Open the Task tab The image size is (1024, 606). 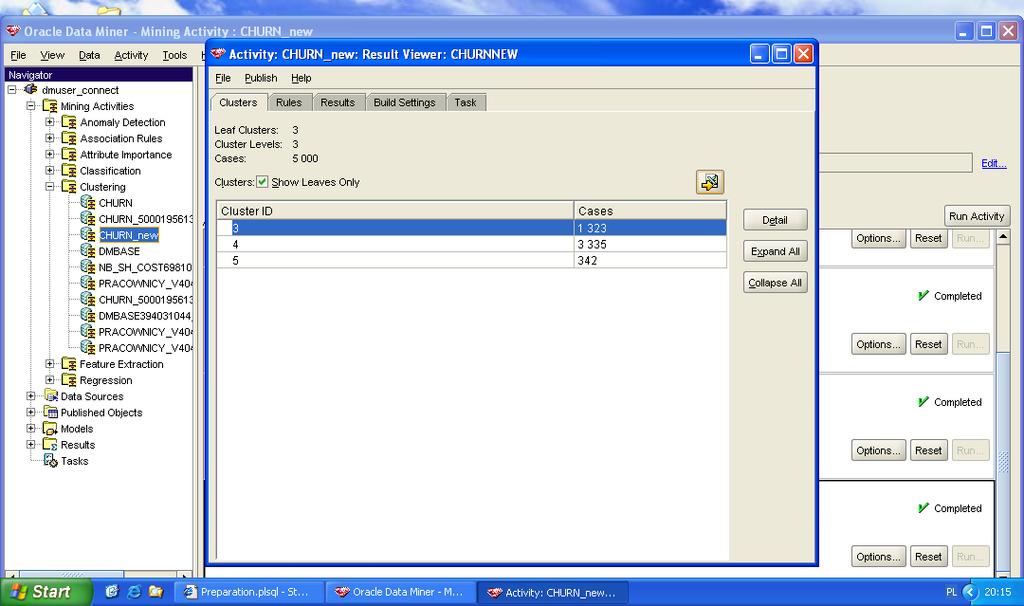pos(465,103)
